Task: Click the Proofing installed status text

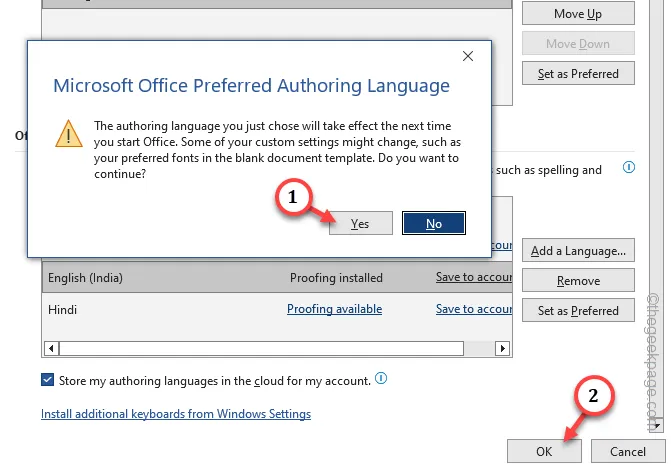Action: (x=336, y=277)
